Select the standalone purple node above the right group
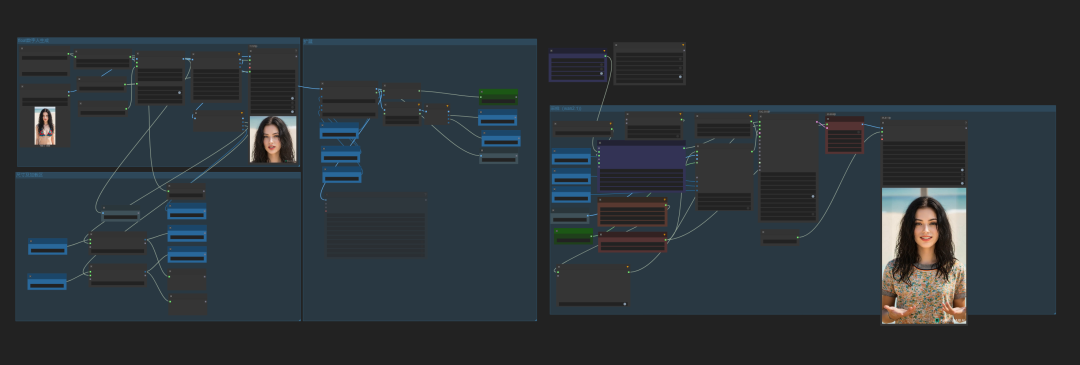The height and width of the screenshot is (365, 1080). (578, 65)
